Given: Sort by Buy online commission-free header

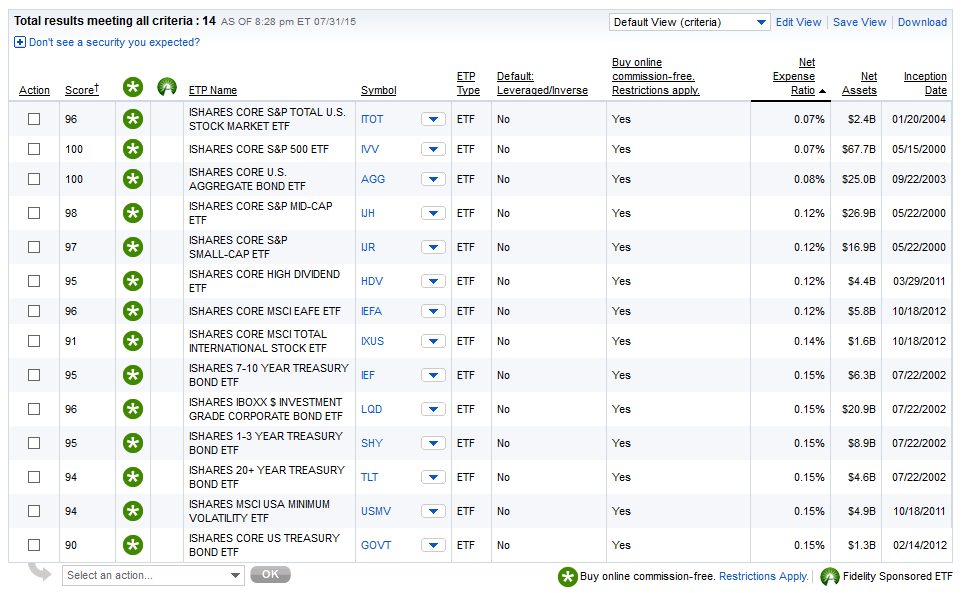Looking at the screenshot, I should point(656,77).
